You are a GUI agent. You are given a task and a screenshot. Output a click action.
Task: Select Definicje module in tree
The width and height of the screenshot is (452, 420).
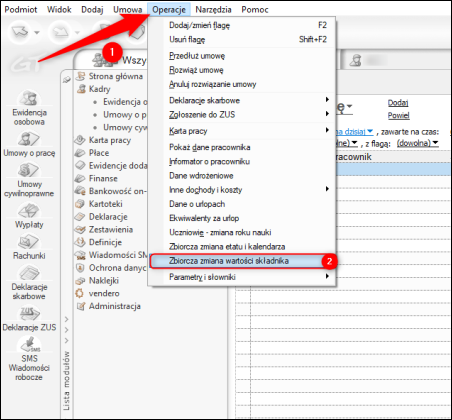pos(105,242)
